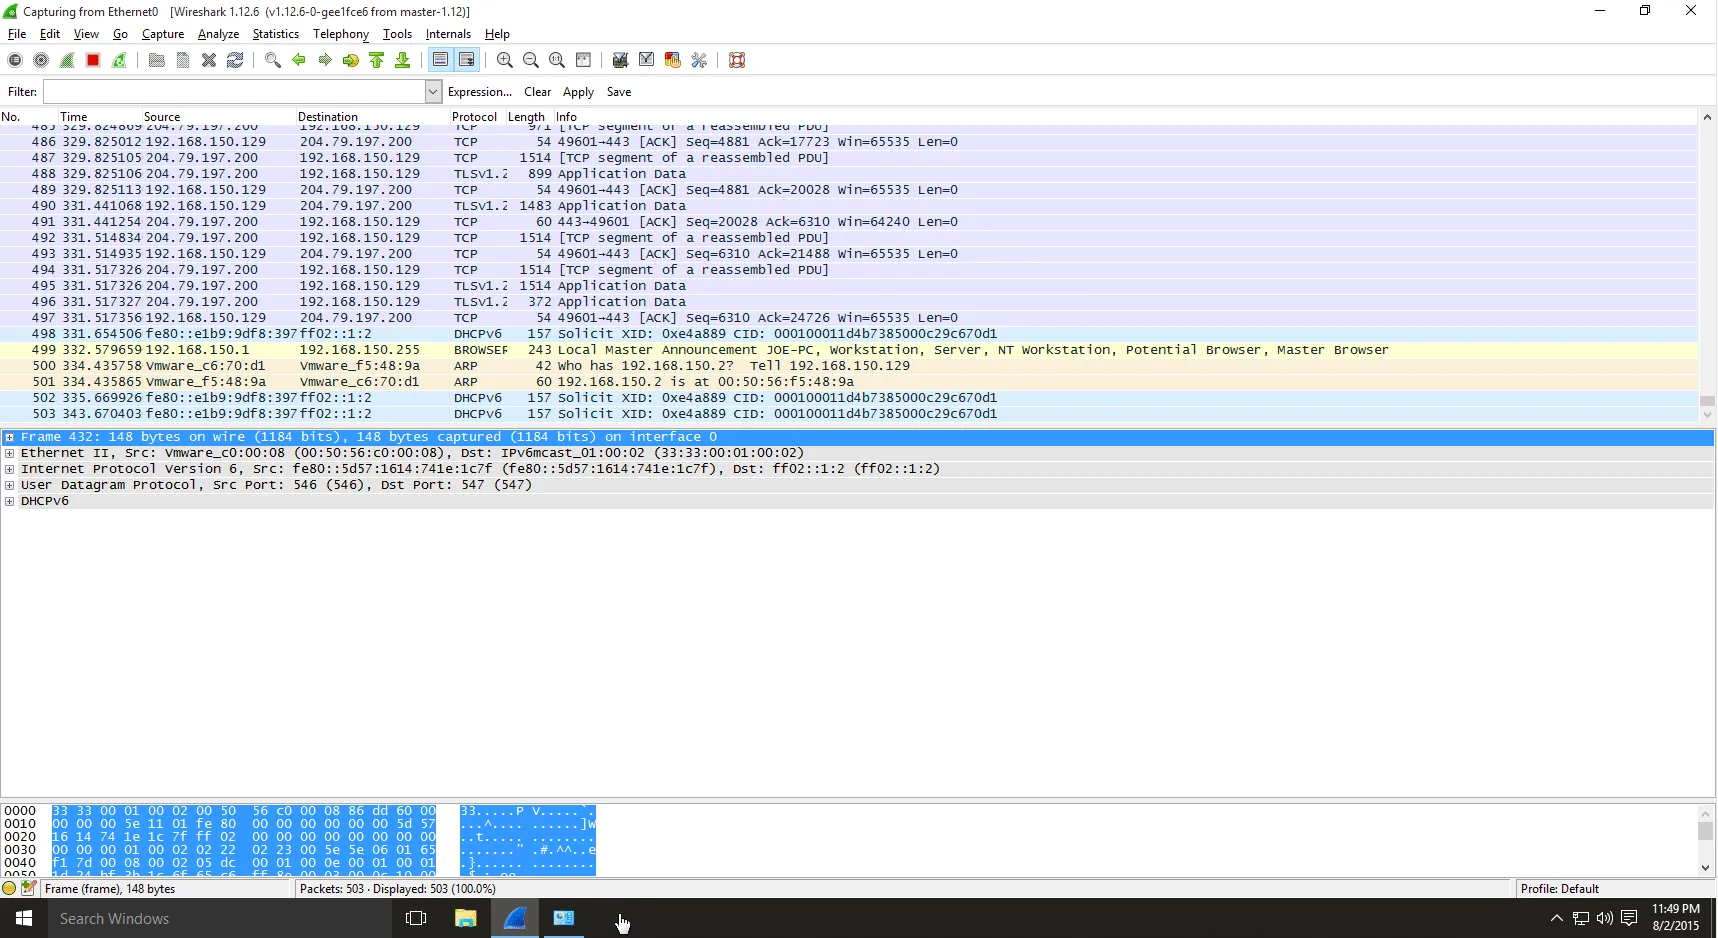The width and height of the screenshot is (1718, 938).
Task: Jump to the last packet
Action: pyautogui.click(x=403, y=60)
